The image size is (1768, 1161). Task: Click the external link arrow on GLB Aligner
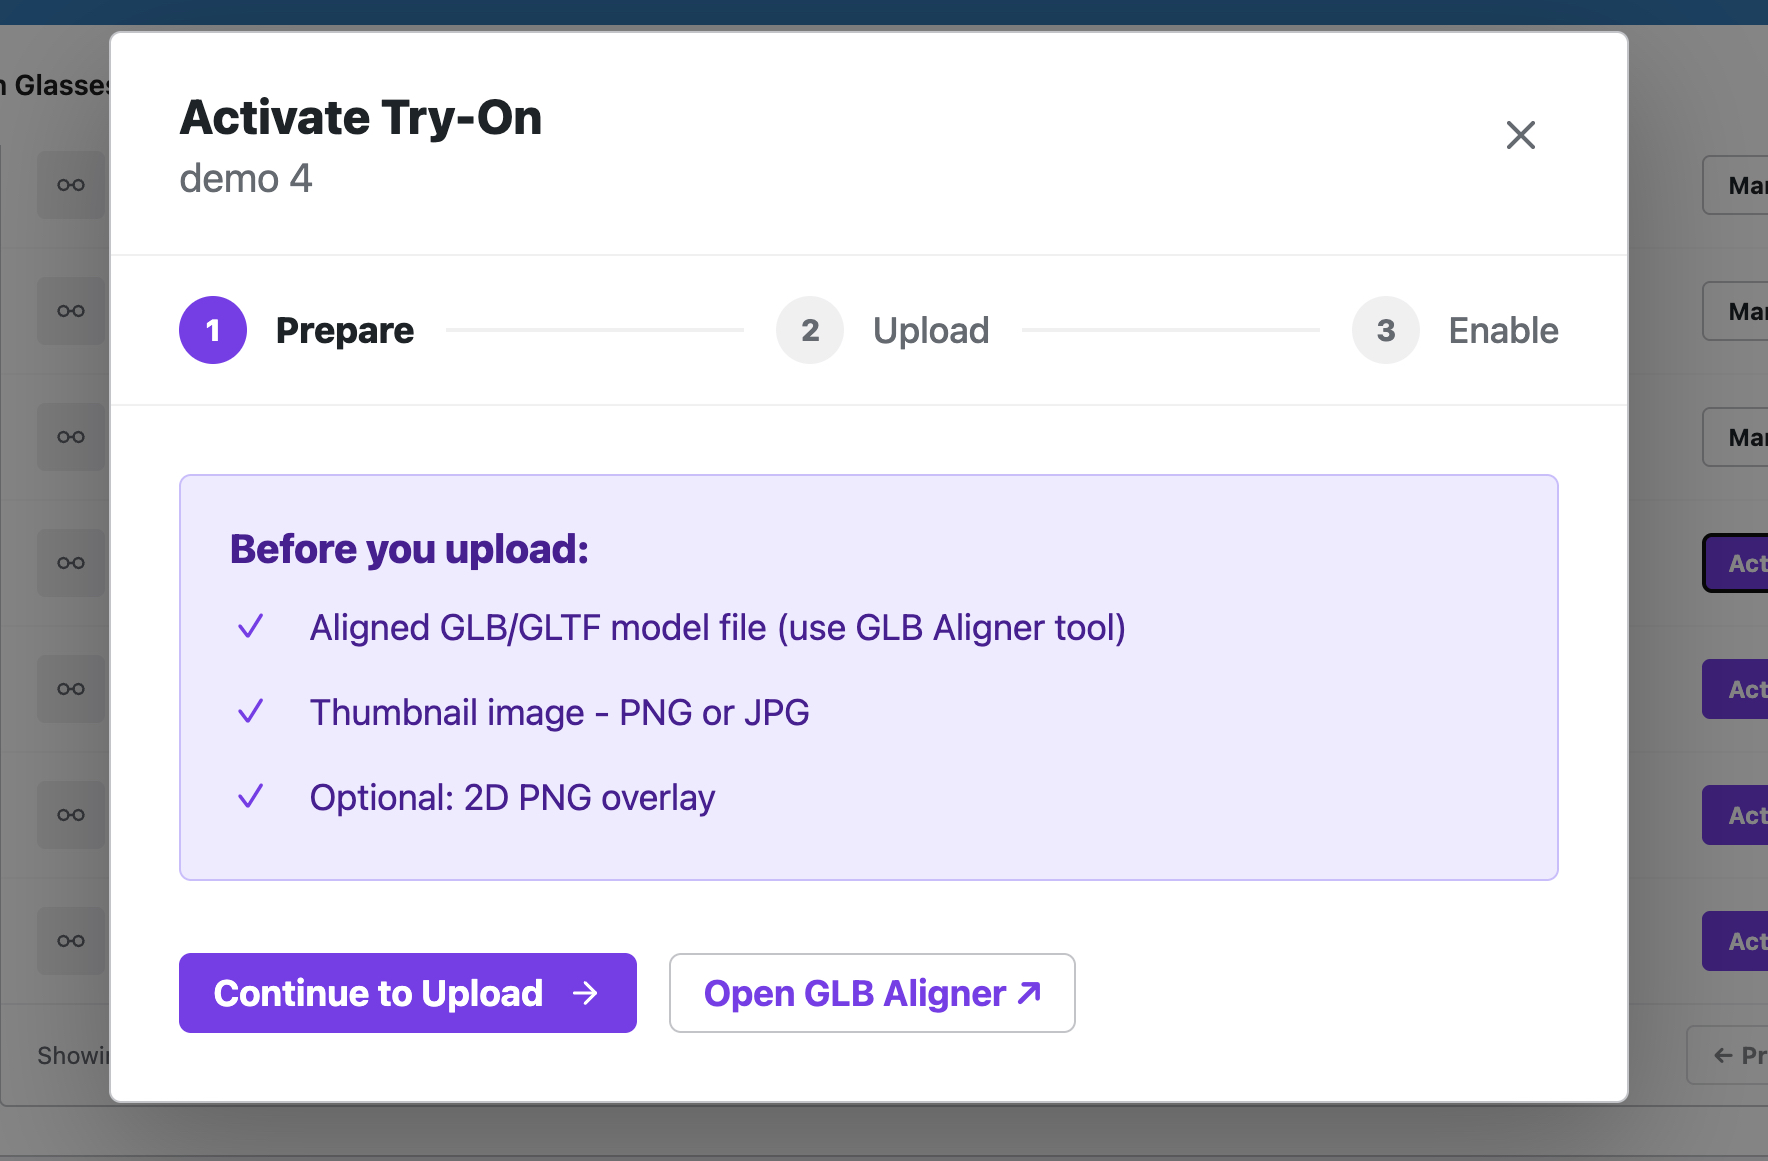tap(1030, 993)
